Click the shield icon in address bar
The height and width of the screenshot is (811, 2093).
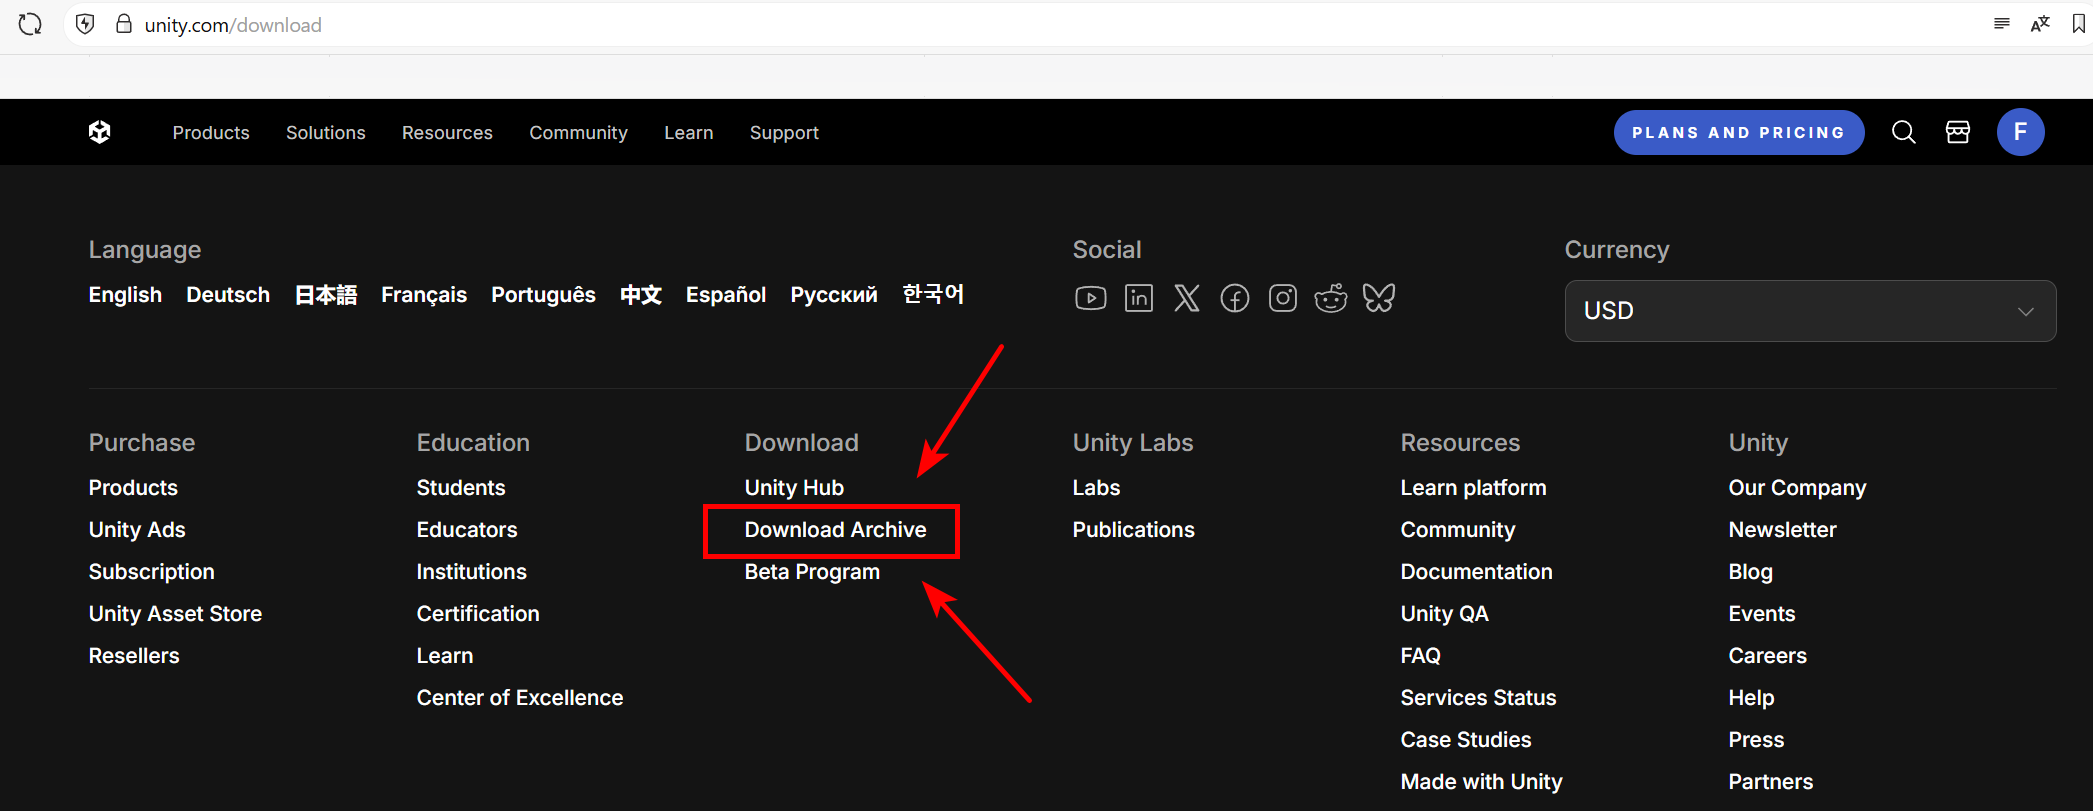coord(85,24)
